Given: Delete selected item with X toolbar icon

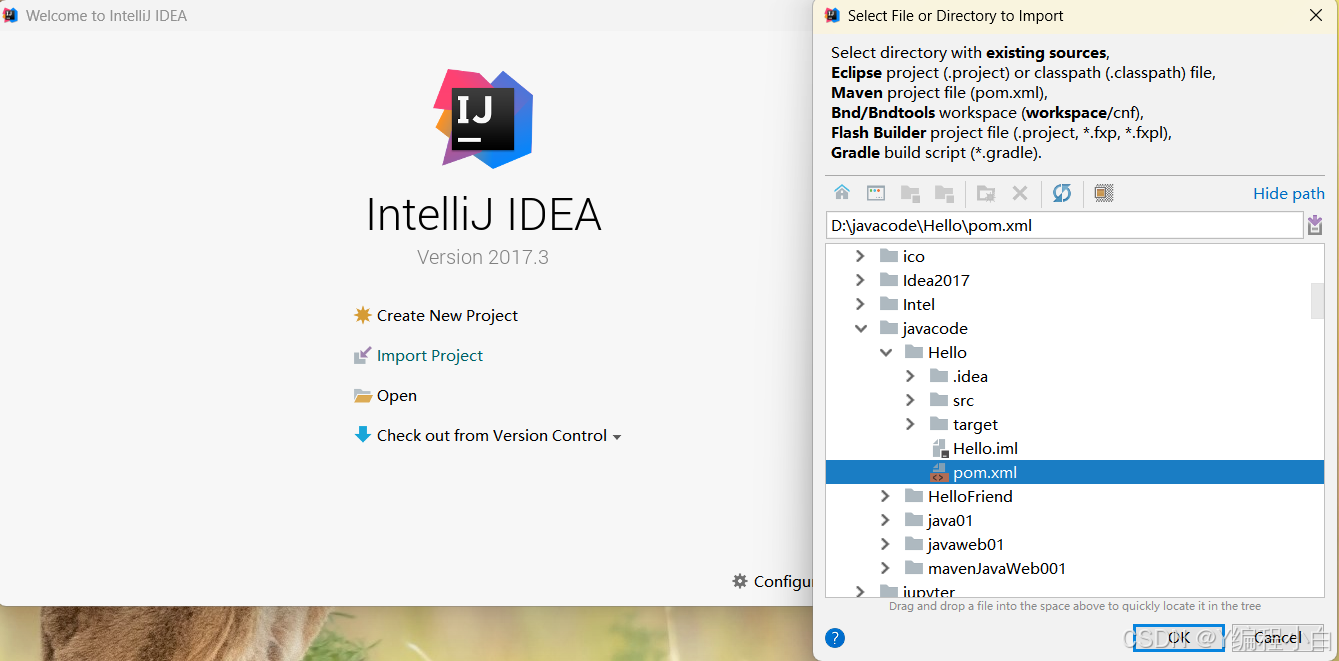Looking at the screenshot, I should (x=1020, y=193).
